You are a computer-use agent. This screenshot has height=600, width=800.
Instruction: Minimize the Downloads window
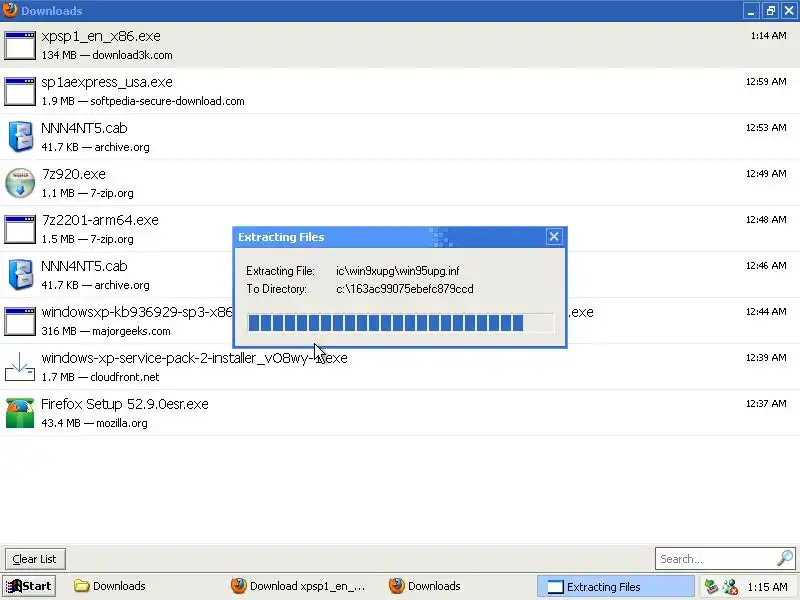point(751,10)
